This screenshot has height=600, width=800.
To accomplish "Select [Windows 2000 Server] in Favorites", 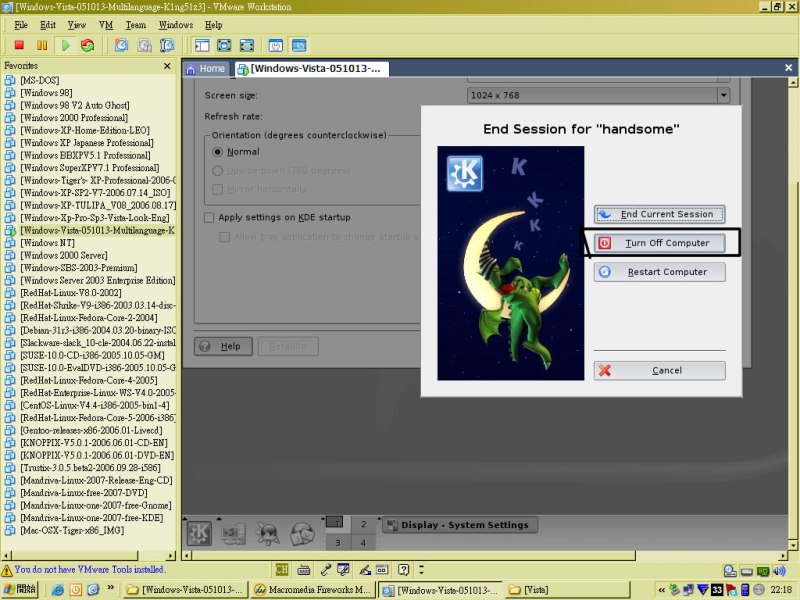I will [x=64, y=255].
